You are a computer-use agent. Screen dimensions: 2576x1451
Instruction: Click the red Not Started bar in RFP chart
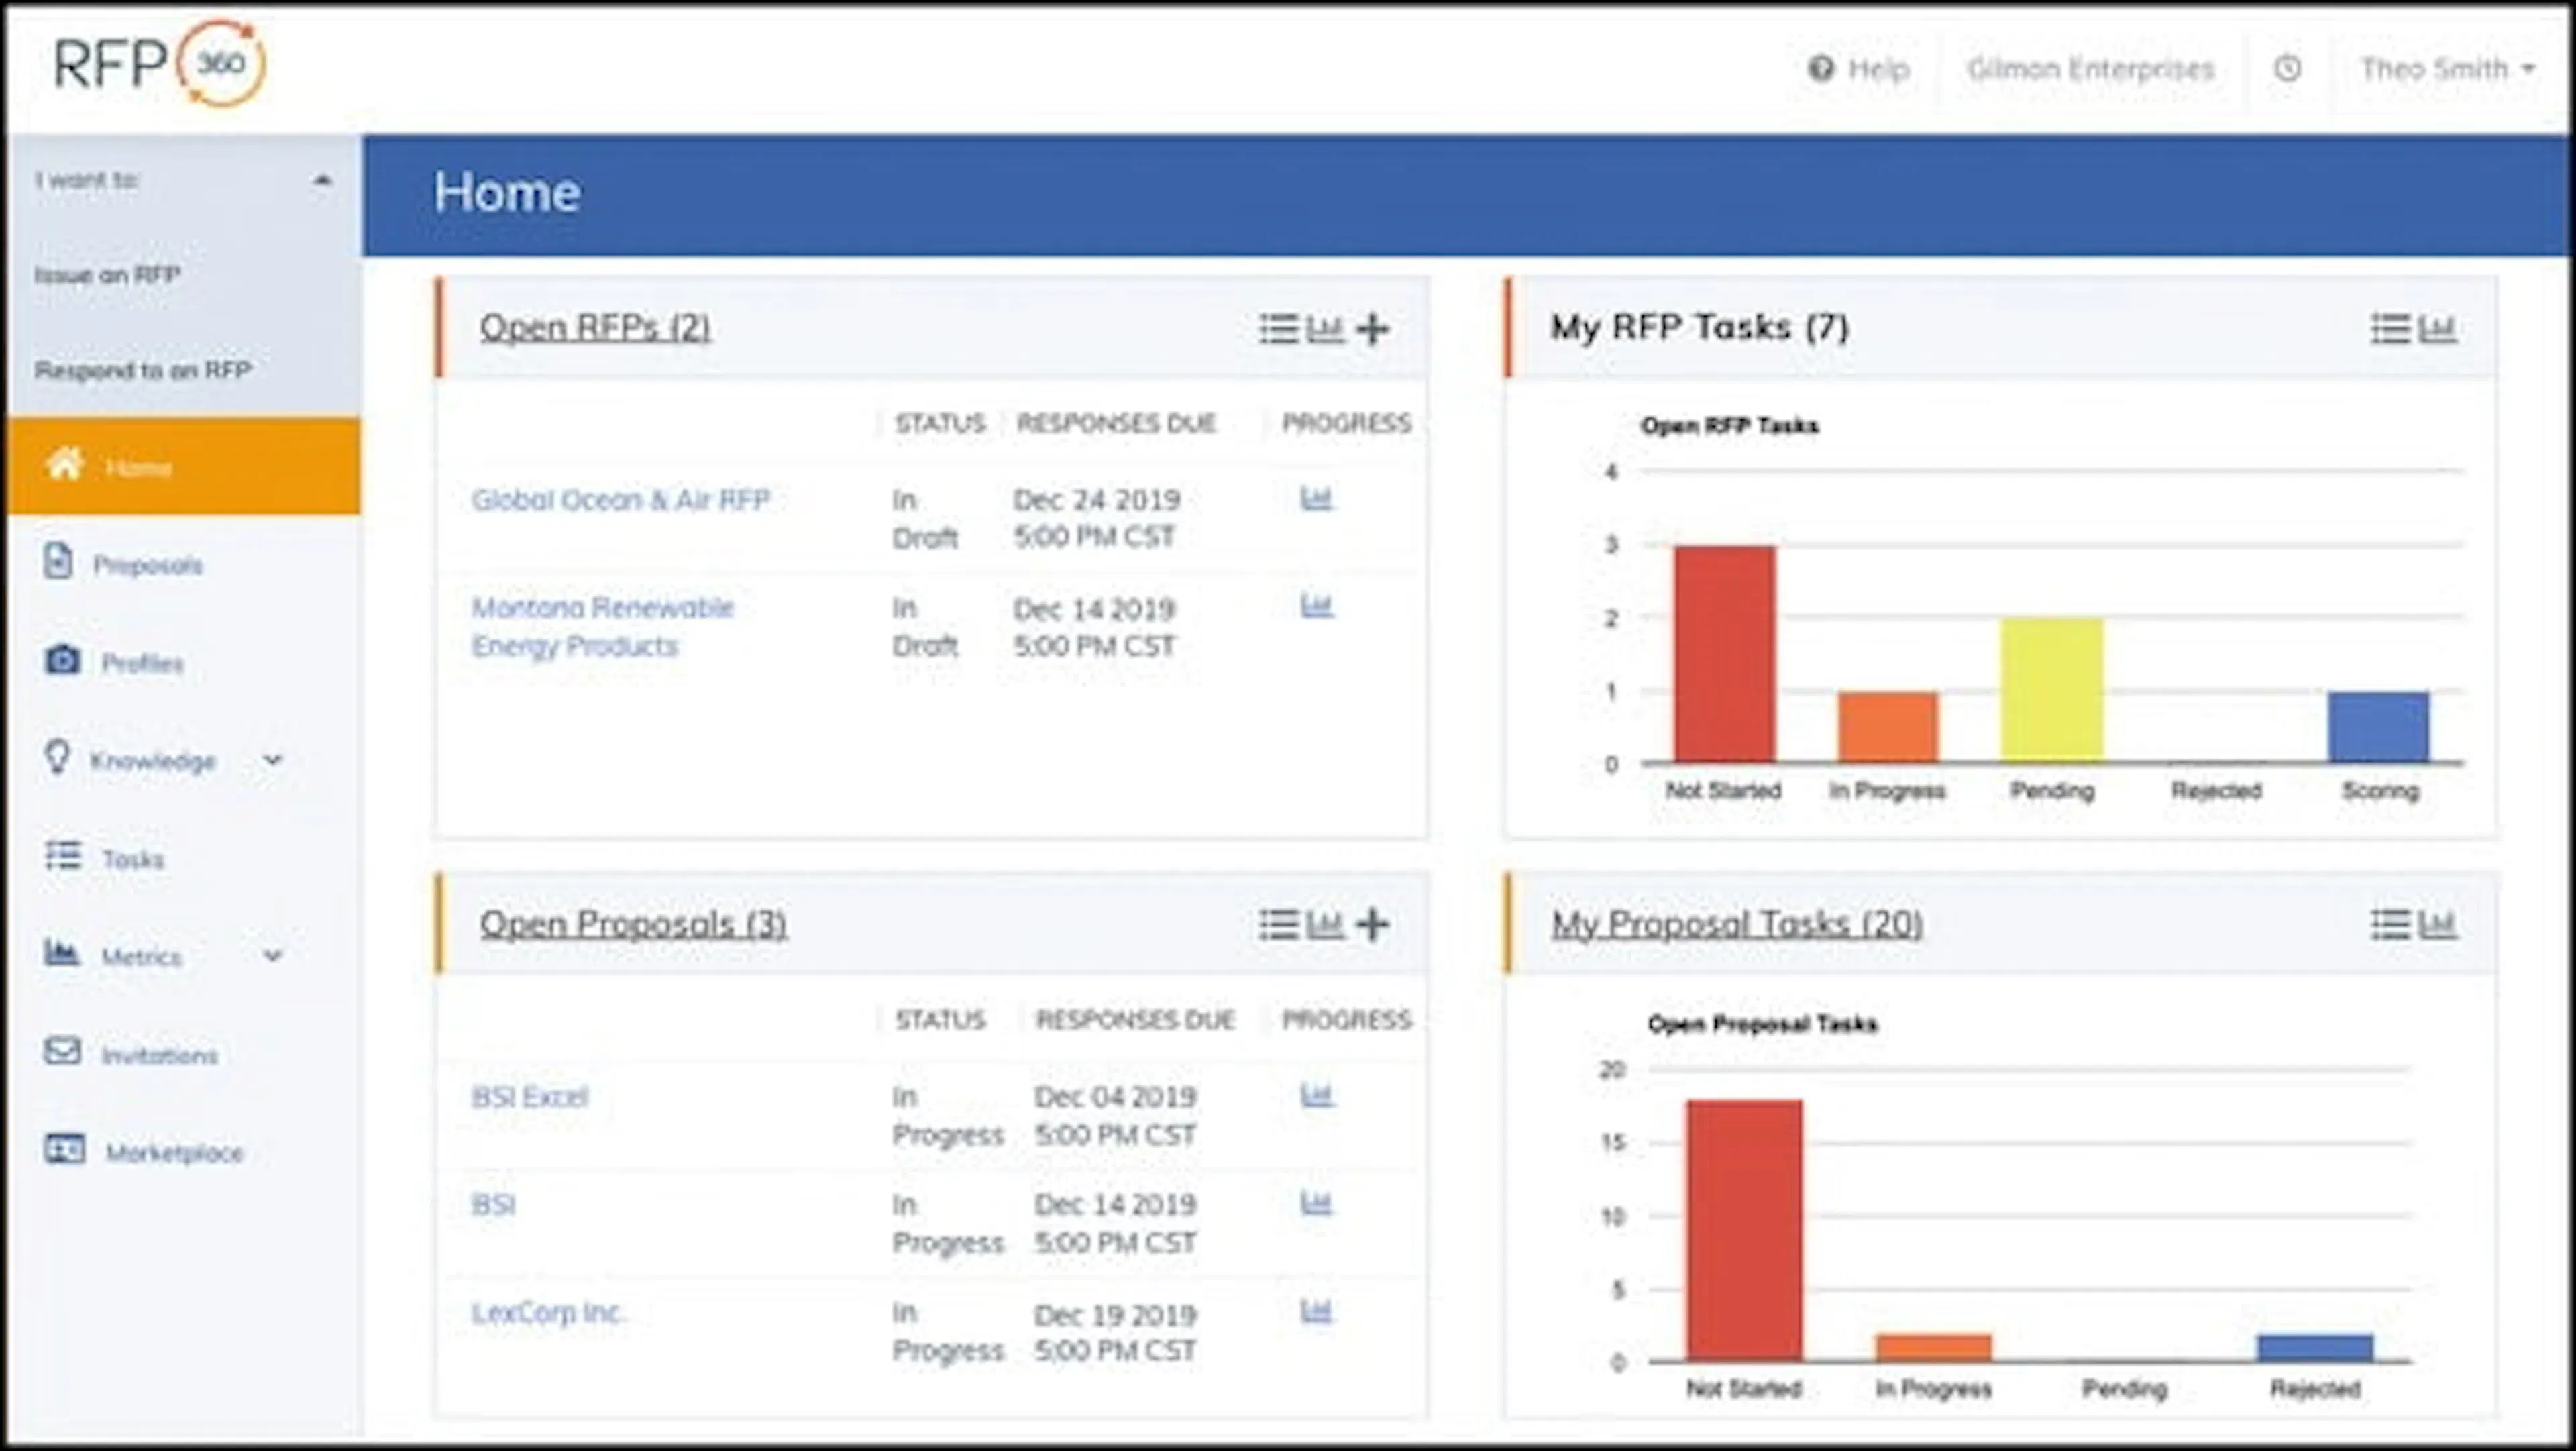click(1725, 654)
